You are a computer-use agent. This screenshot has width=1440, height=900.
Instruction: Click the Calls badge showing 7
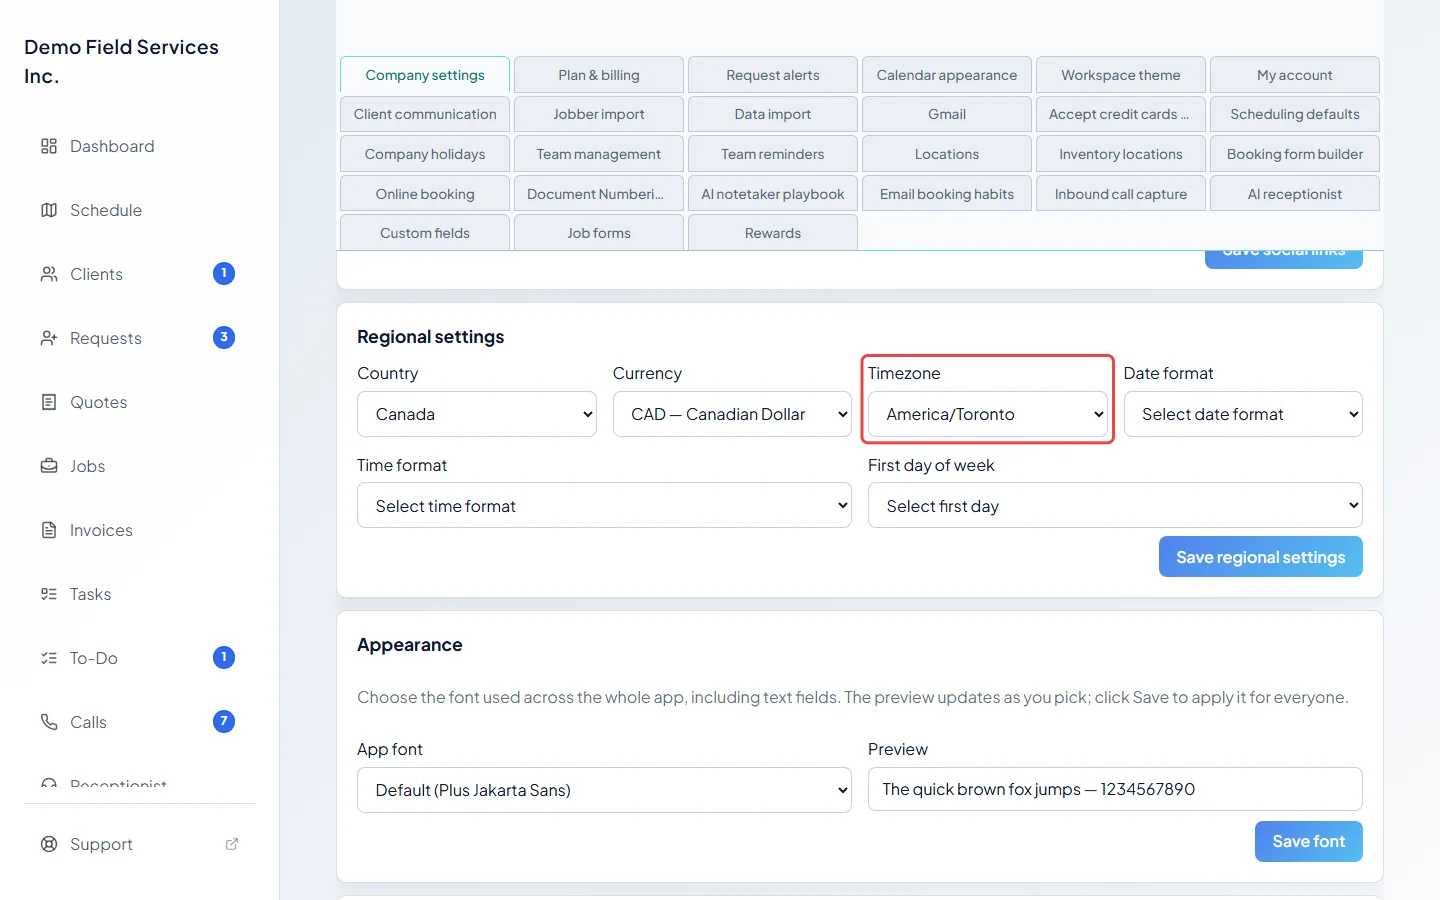224,721
